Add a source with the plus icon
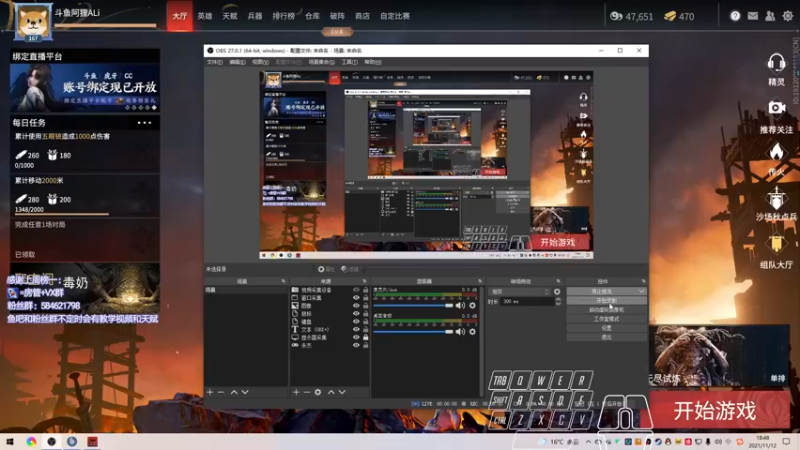Viewport: 800px width, 450px height. [296, 392]
